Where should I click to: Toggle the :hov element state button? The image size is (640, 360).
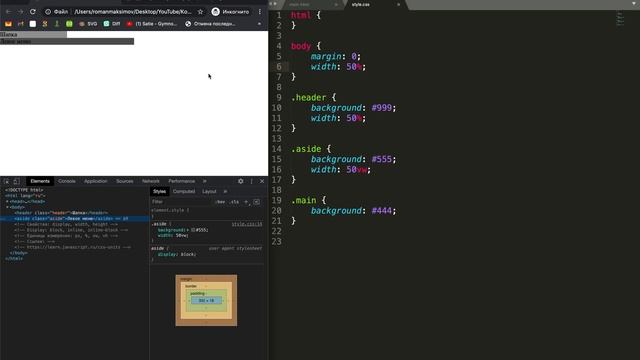[220, 202]
